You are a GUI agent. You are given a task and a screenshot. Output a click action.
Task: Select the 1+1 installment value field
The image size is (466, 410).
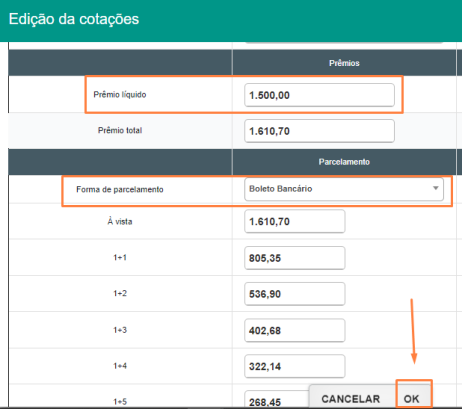[x=294, y=258]
